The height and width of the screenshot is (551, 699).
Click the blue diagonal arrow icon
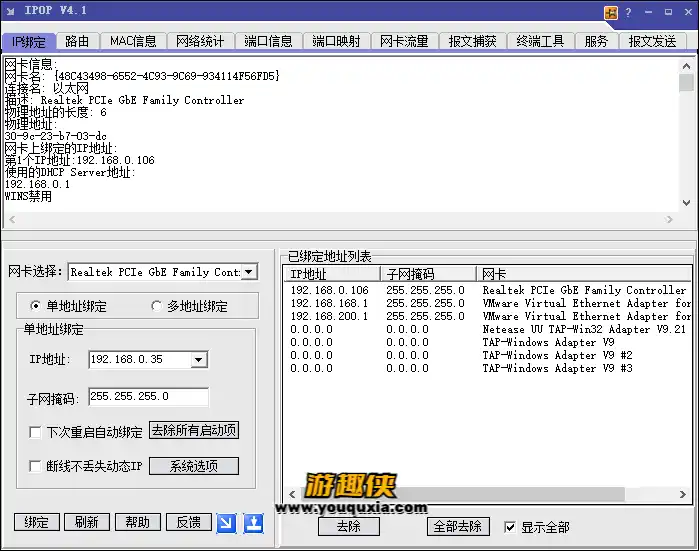pyautogui.click(x=226, y=522)
